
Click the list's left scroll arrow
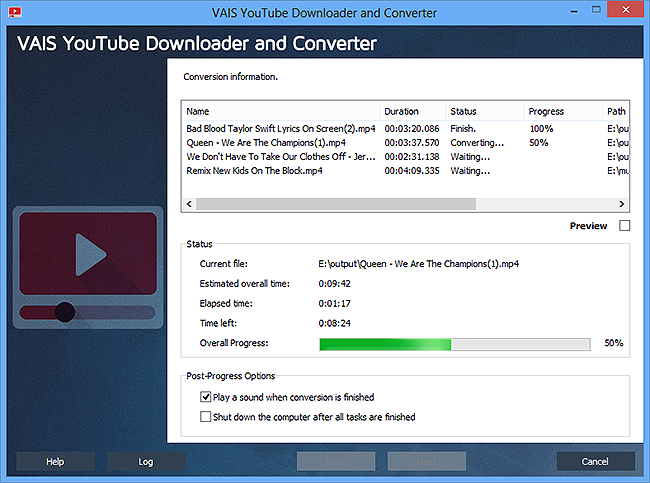(189, 204)
